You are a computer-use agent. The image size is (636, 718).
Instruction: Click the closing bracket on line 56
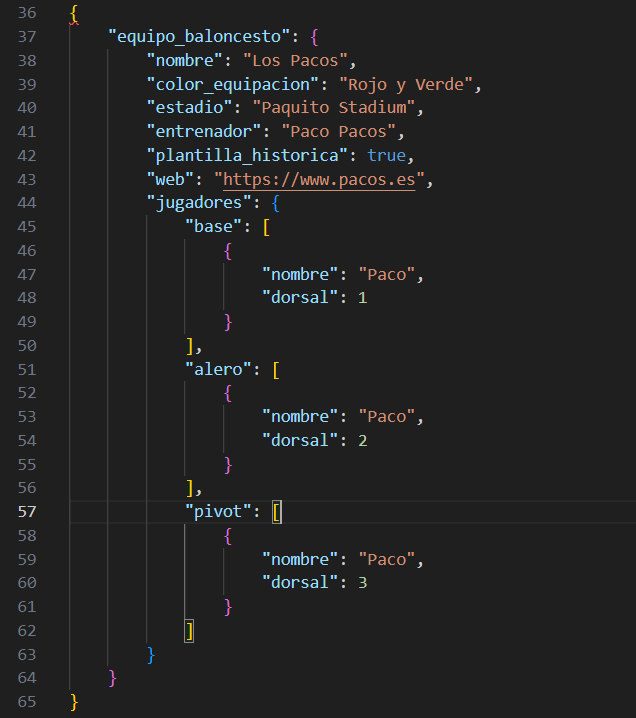(190, 488)
